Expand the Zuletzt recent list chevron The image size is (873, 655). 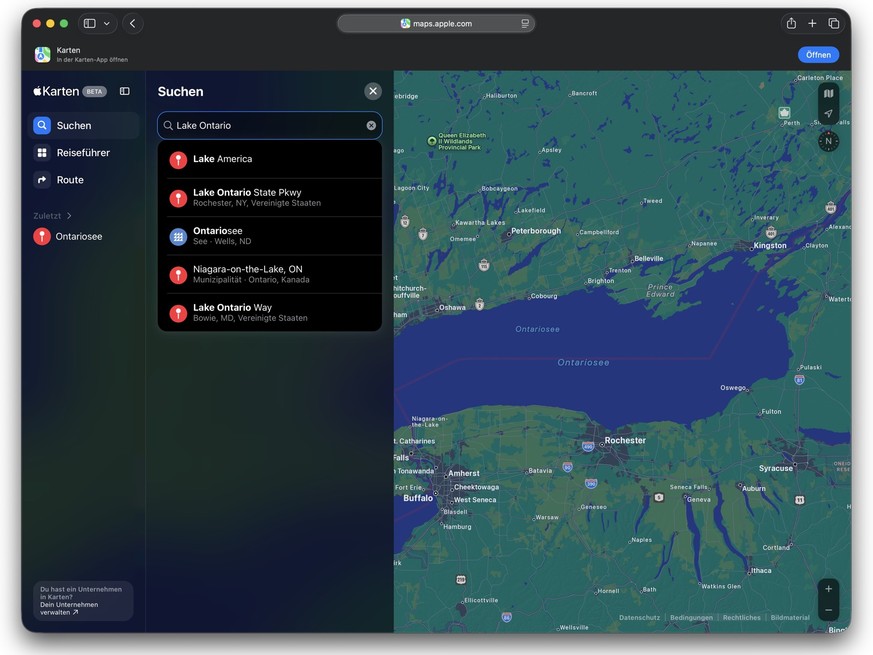[69, 216]
